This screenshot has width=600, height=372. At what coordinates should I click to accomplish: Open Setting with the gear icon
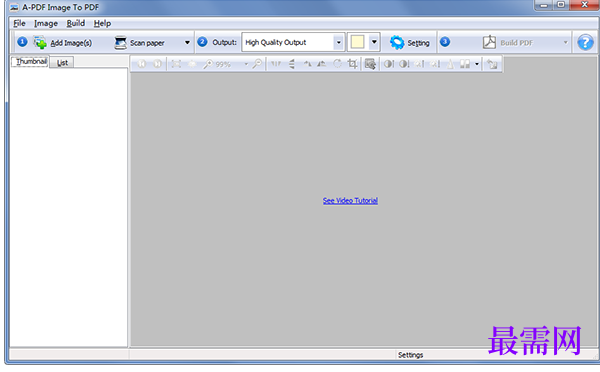click(410, 42)
